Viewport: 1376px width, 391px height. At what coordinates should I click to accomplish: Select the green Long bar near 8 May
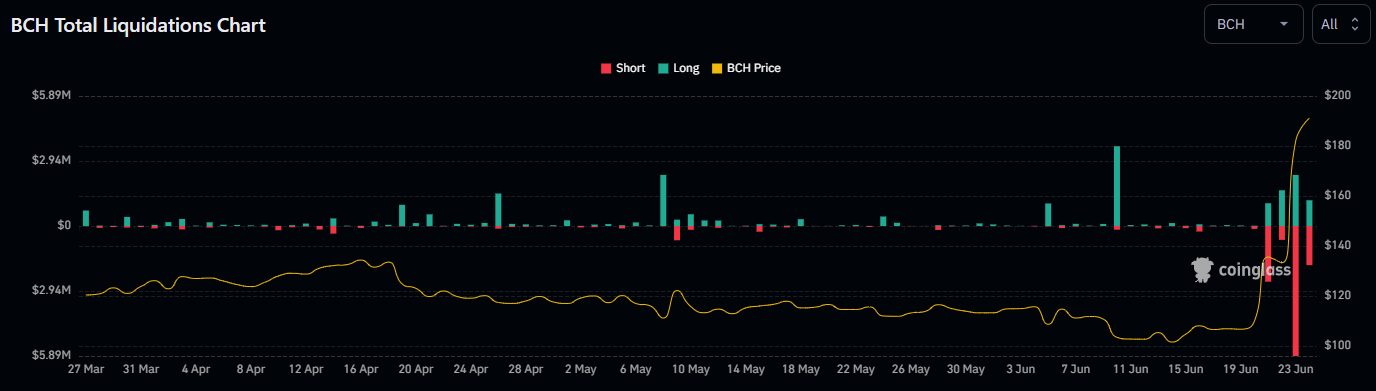click(663, 200)
